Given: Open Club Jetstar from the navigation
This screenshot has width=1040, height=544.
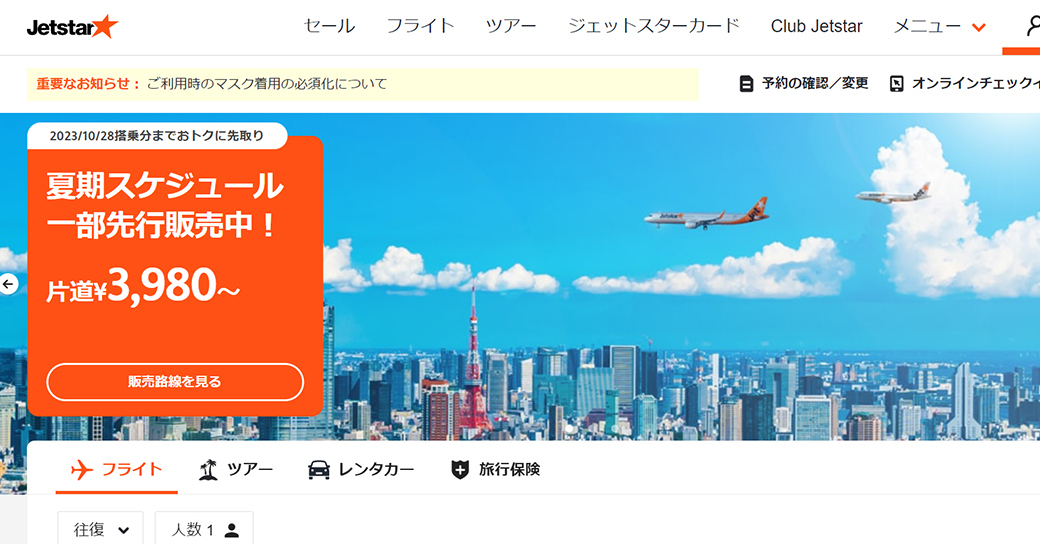Looking at the screenshot, I should click(x=816, y=27).
